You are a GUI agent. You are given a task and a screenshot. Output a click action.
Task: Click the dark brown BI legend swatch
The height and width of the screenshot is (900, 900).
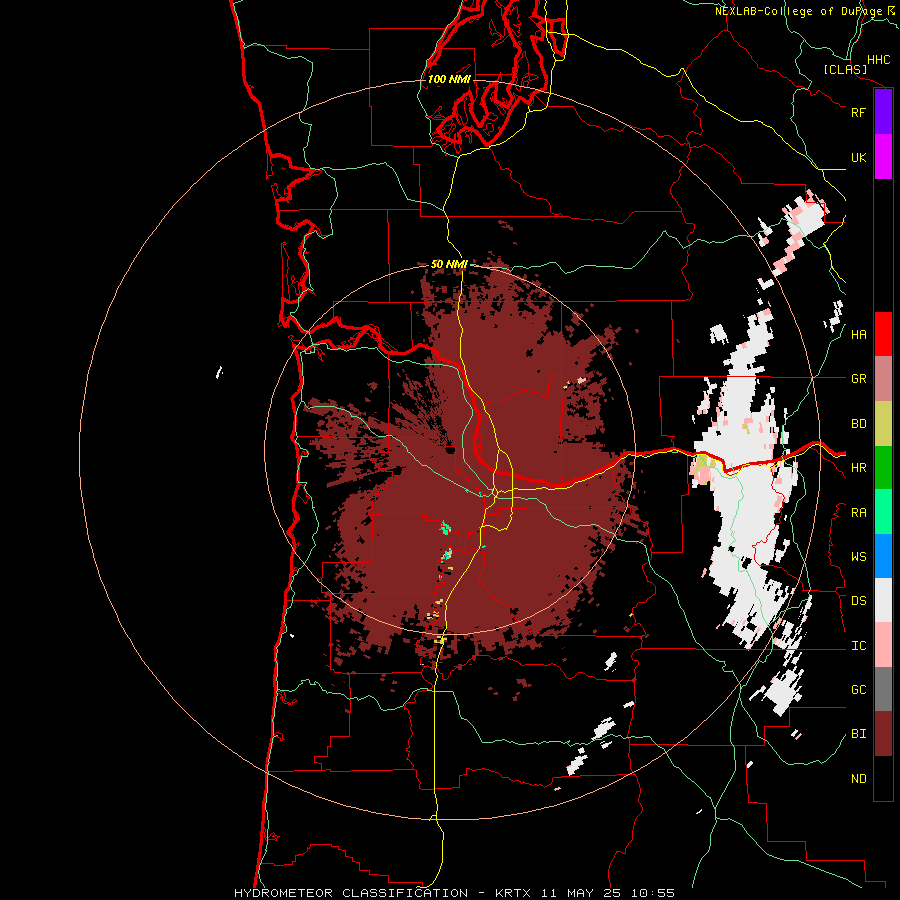tap(883, 734)
